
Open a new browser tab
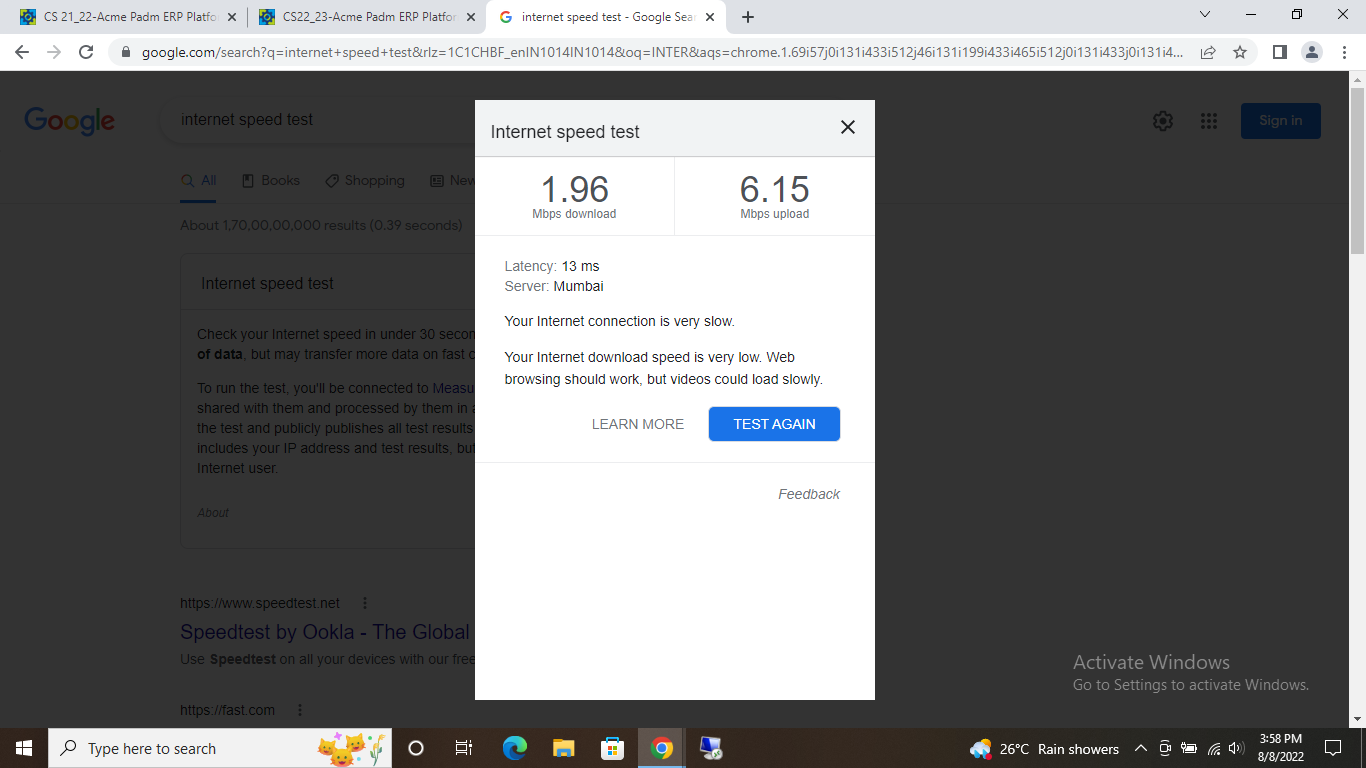pos(748,17)
